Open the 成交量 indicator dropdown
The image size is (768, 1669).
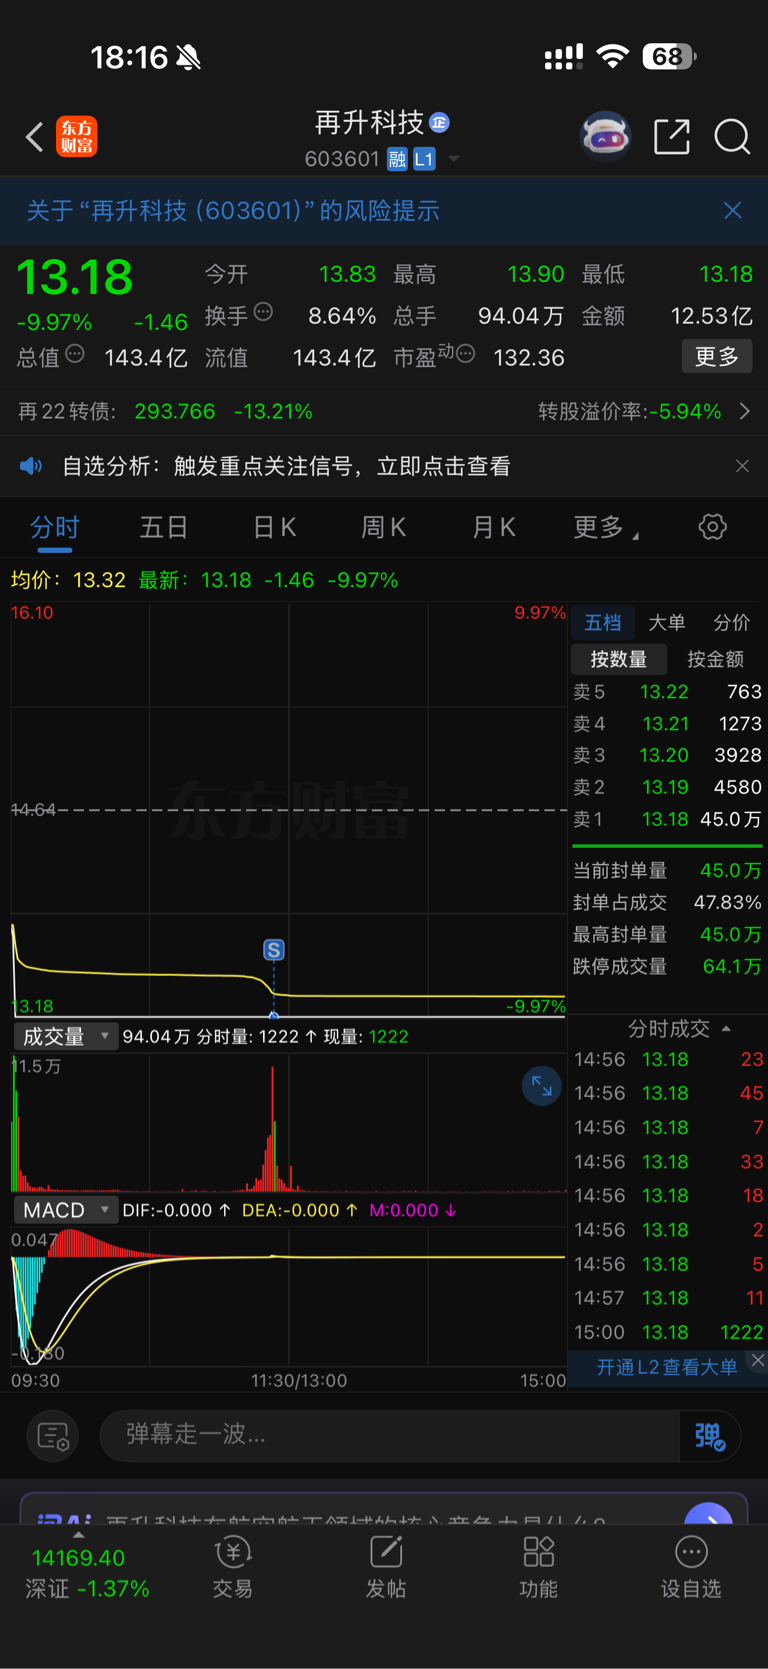click(x=66, y=1037)
